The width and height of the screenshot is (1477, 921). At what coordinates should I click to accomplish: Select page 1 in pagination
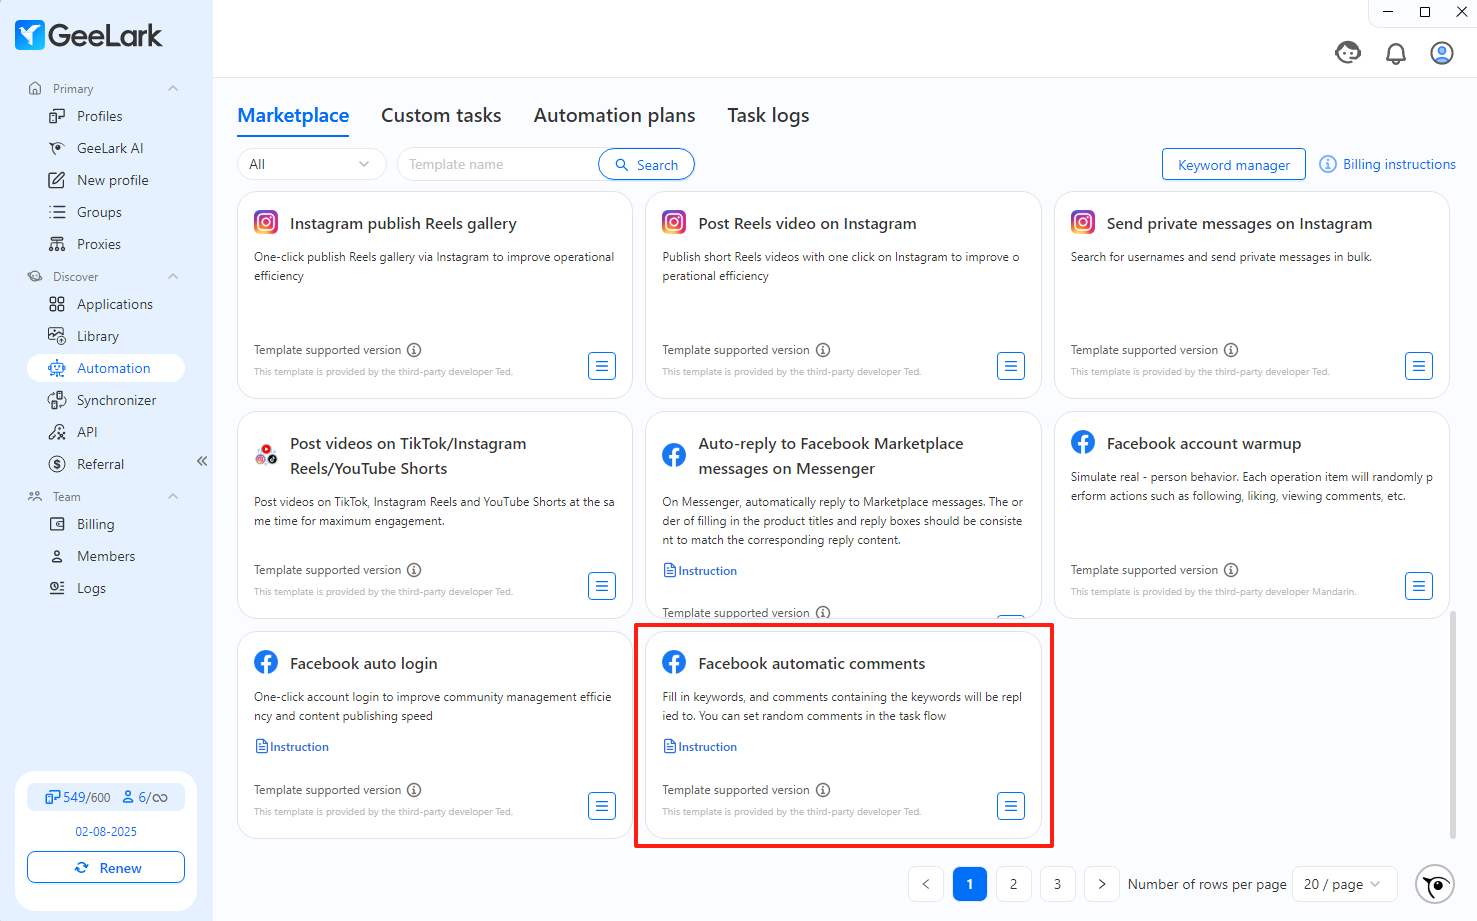coord(970,884)
